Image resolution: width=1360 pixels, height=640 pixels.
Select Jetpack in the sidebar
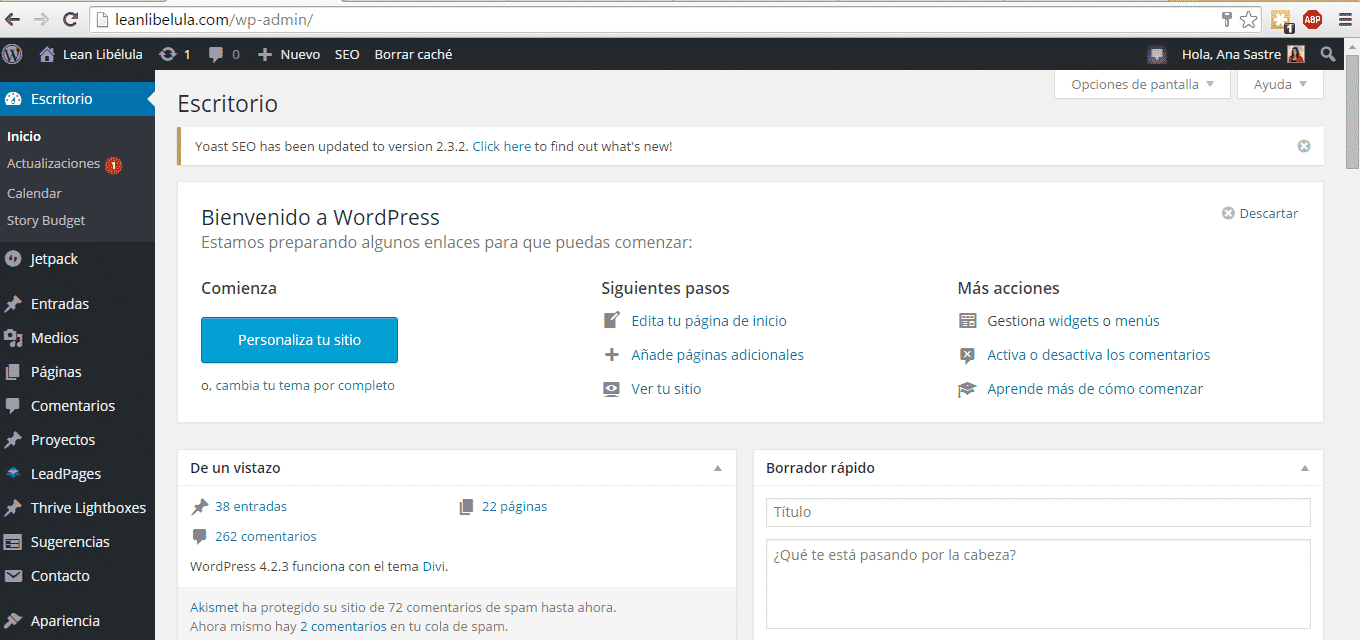coord(54,258)
